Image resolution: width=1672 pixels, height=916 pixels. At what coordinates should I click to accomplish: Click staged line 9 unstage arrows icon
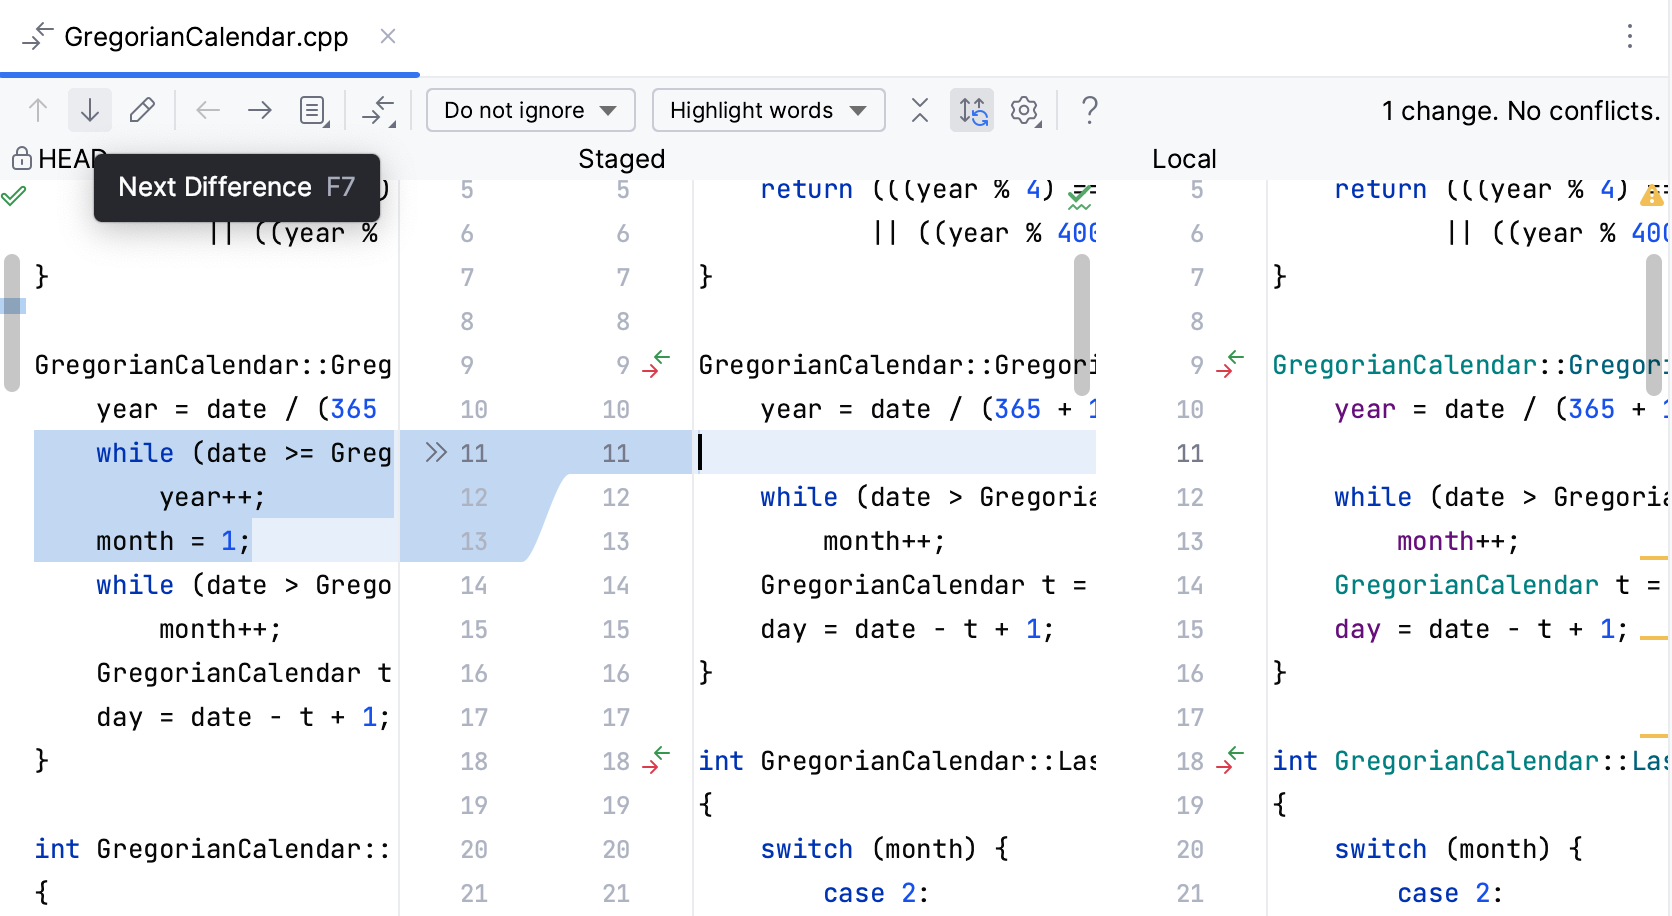[x=656, y=365]
